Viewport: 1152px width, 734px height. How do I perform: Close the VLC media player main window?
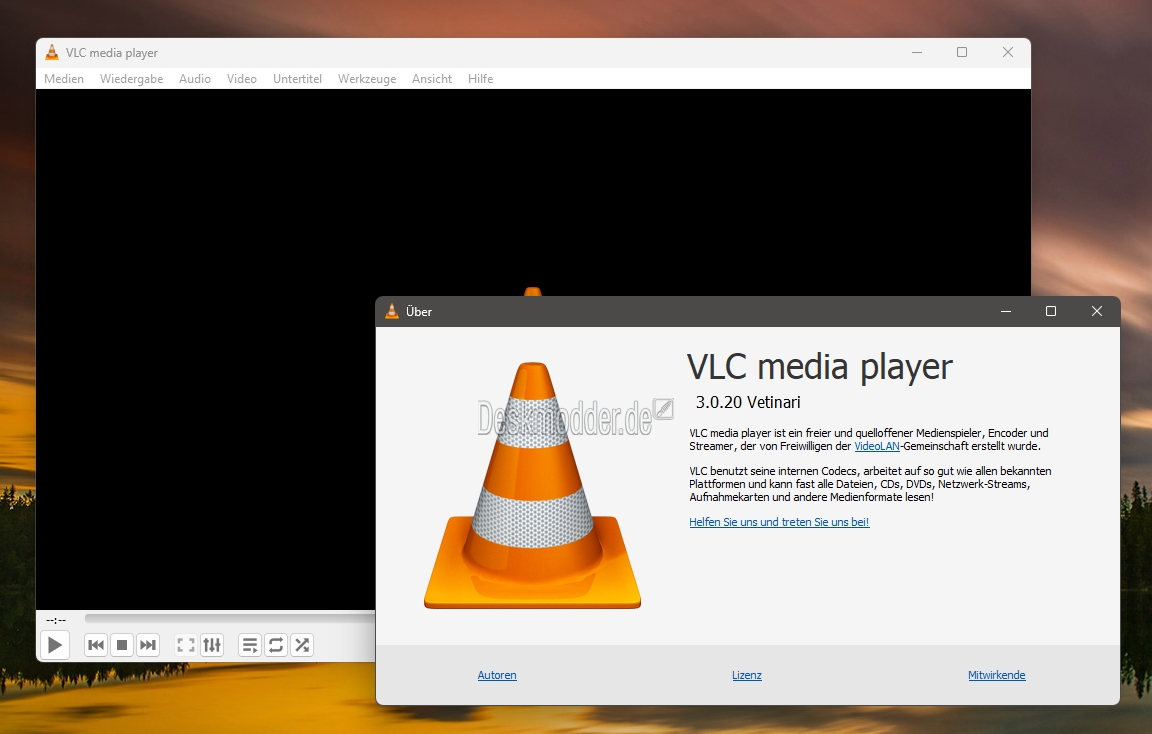point(1008,52)
